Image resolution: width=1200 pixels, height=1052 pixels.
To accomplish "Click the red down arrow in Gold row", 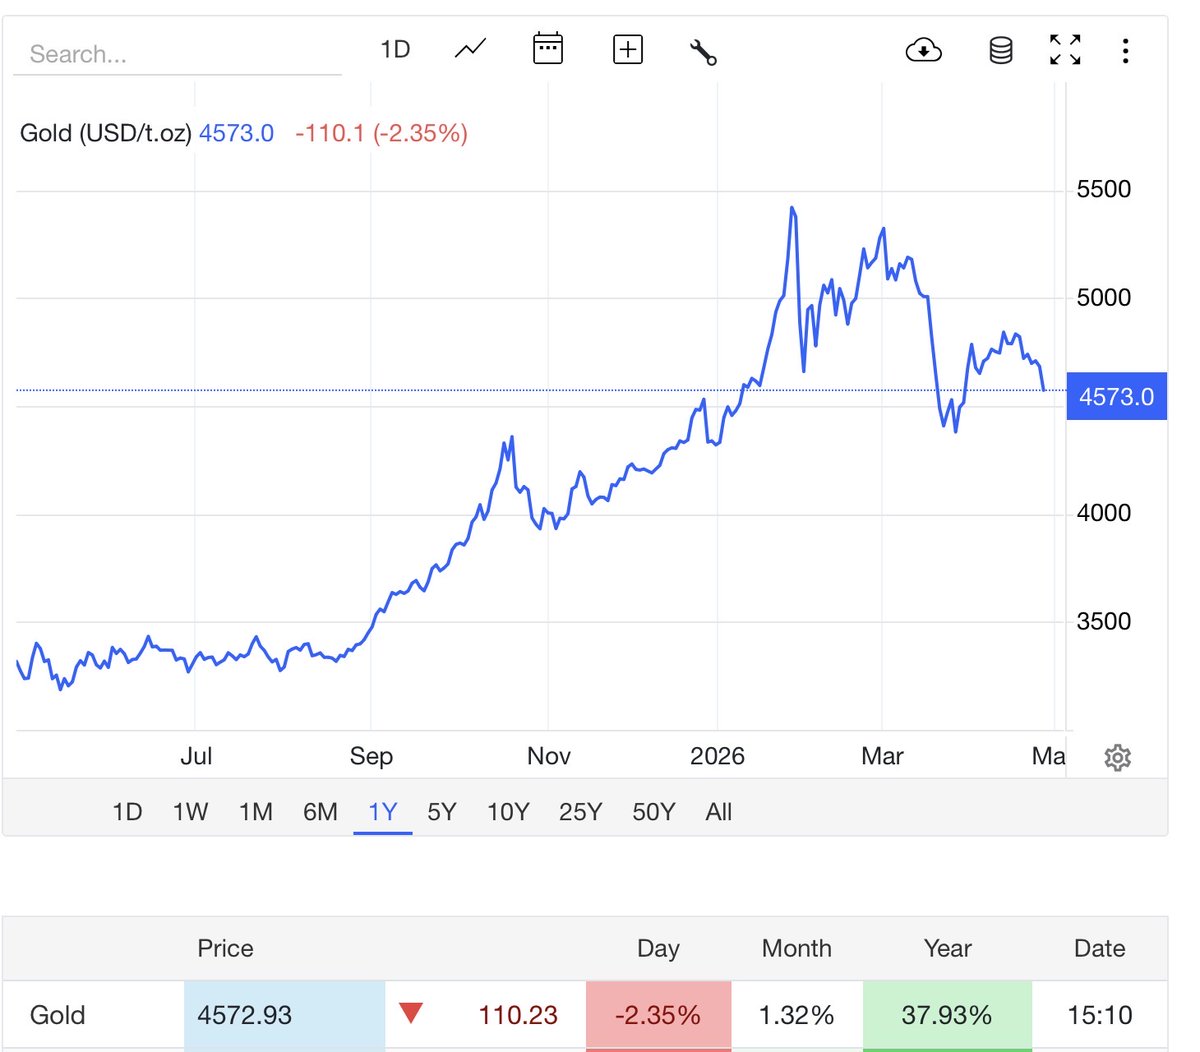I will [410, 1014].
